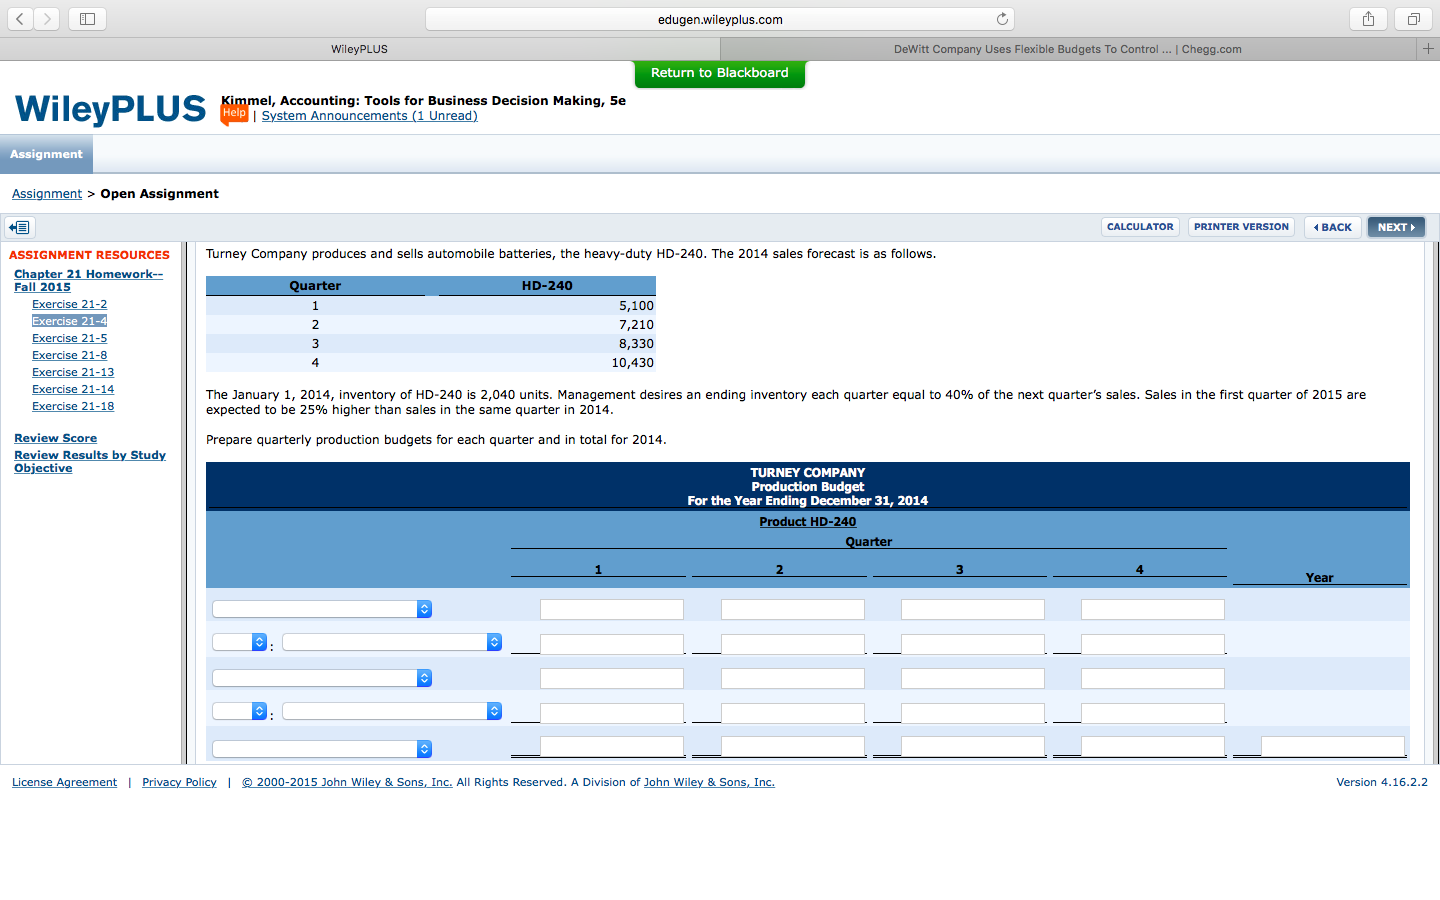This screenshot has height=900, width=1440.
Task: Go forward using Safari forward arrow
Action: (47, 19)
